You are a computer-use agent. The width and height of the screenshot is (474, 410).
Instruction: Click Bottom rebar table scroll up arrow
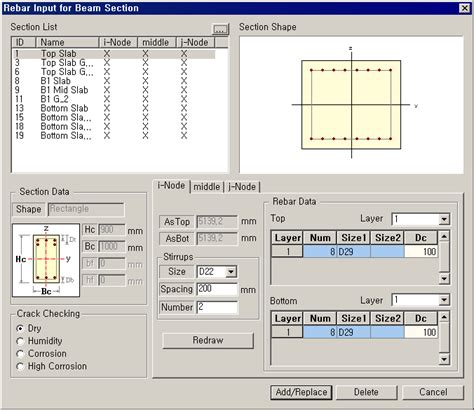[x=444, y=317]
